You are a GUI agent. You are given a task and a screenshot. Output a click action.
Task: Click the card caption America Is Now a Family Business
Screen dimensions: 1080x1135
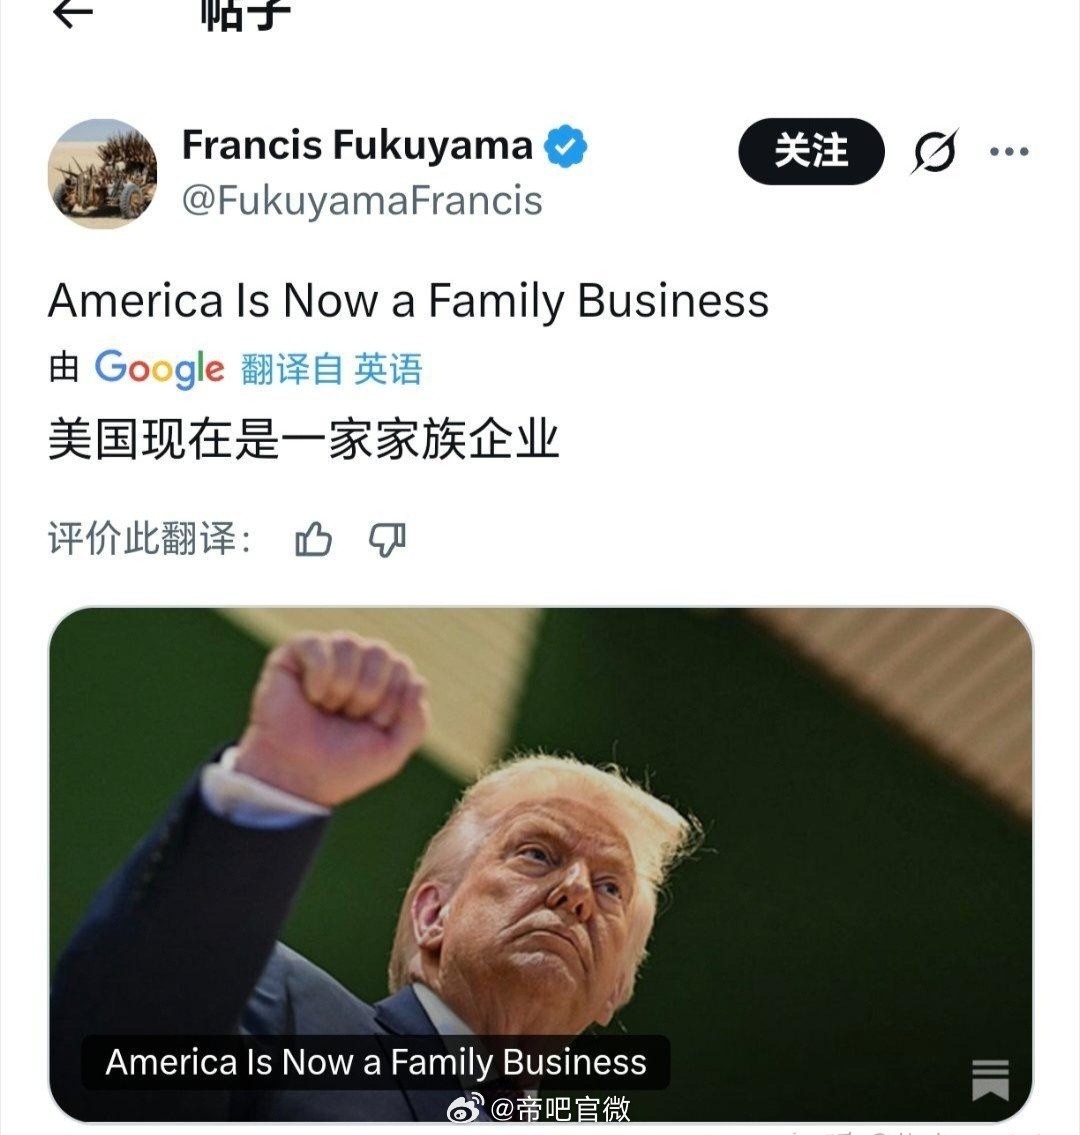point(376,1062)
